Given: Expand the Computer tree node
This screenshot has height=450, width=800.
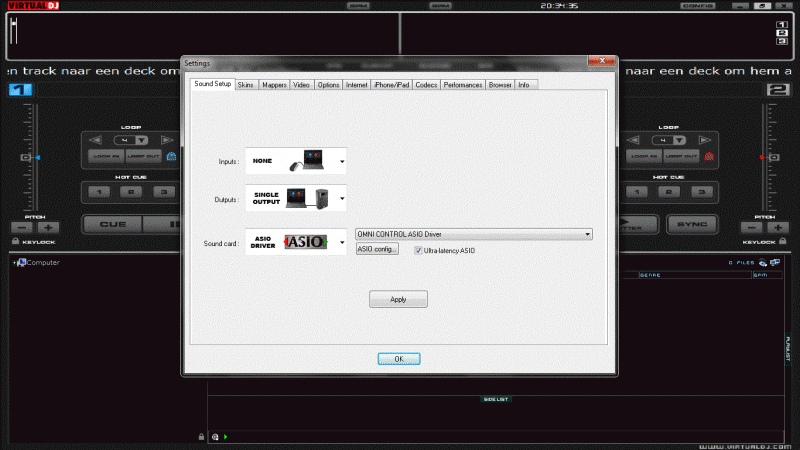Looking at the screenshot, I should pos(14,263).
